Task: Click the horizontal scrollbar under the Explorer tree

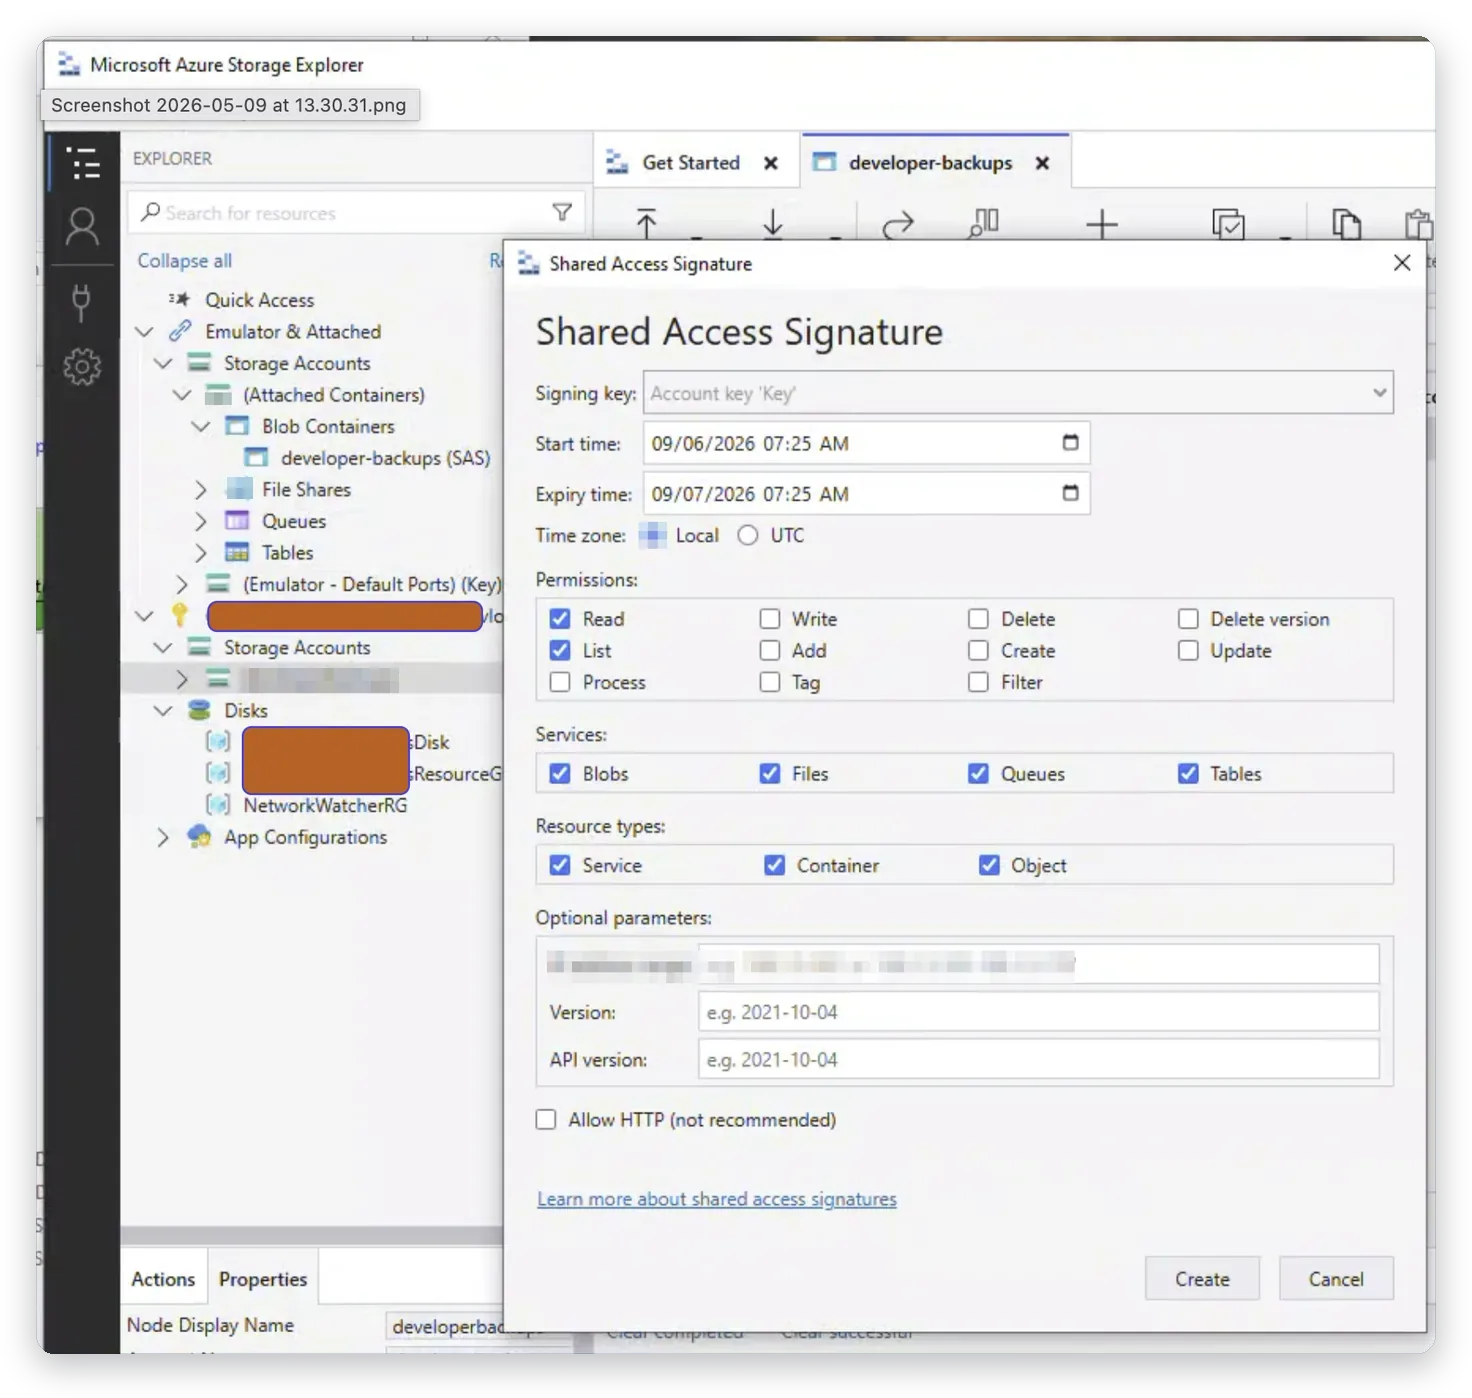Action: (x=311, y=1235)
